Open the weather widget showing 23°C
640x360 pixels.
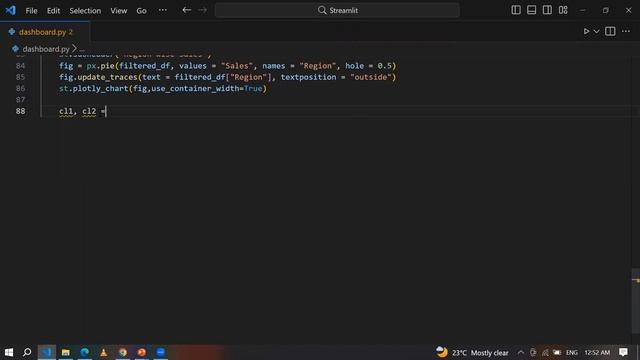[x=472, y=352]
